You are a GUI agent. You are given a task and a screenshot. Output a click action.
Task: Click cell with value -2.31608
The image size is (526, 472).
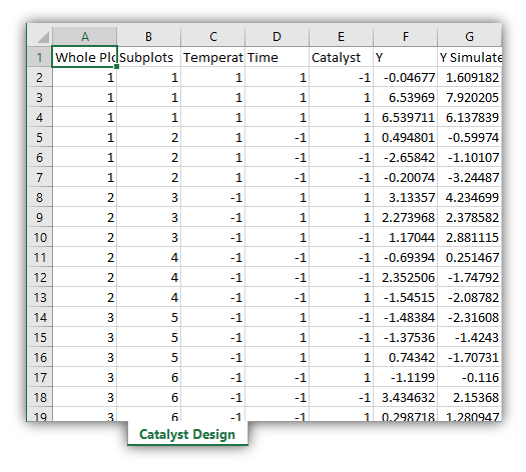[470, 318]
